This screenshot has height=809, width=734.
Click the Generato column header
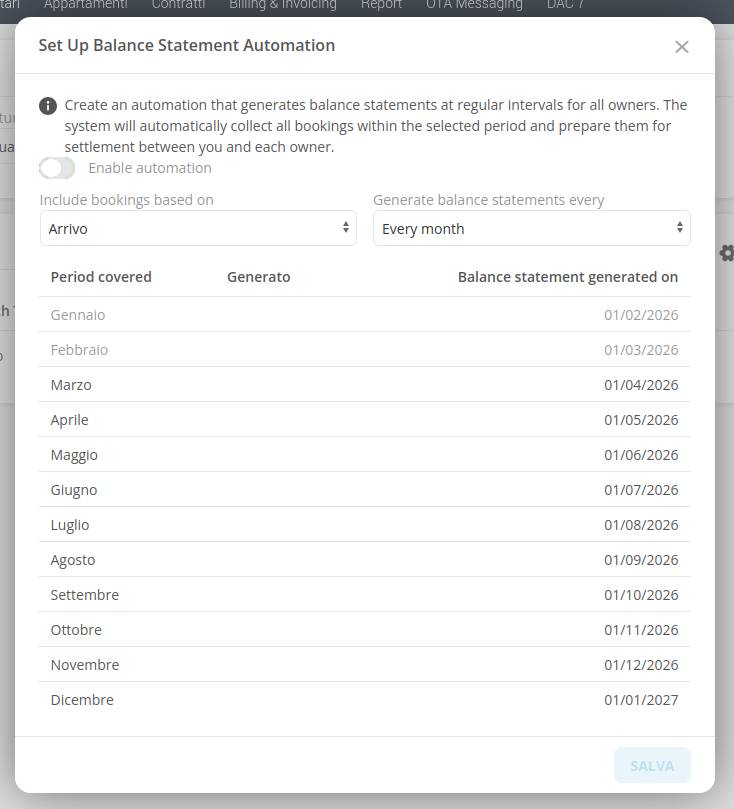point(258,277)
